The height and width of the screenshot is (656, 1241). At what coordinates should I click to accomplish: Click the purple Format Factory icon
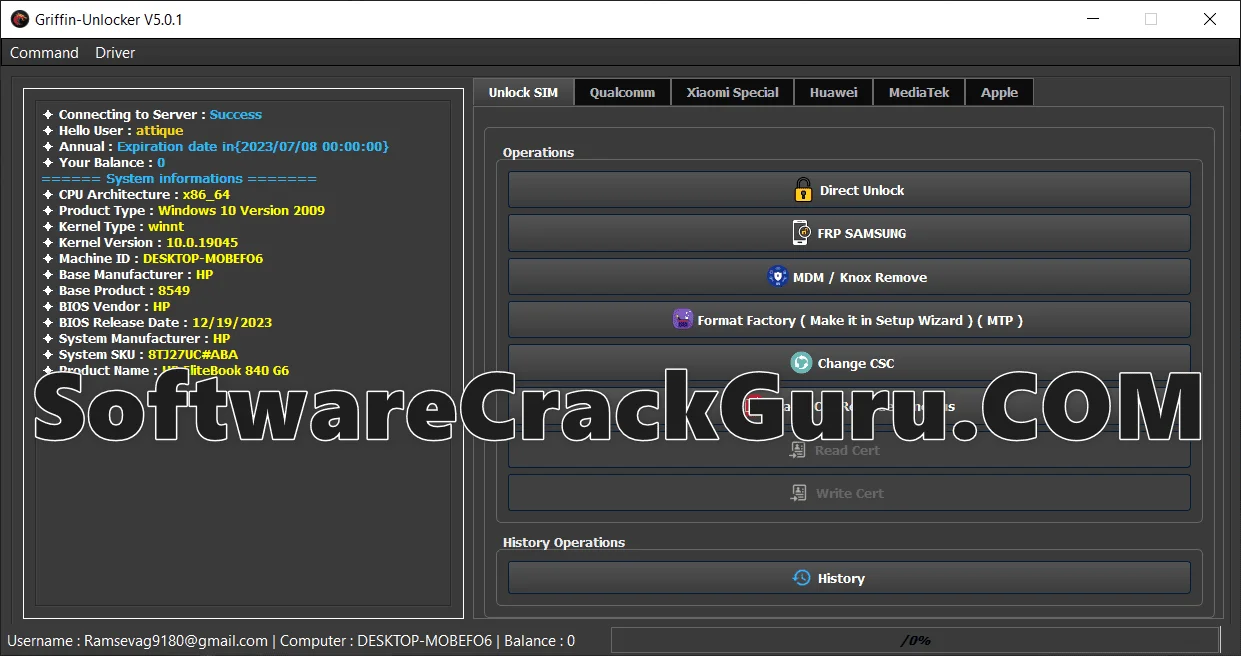[683, 320]
